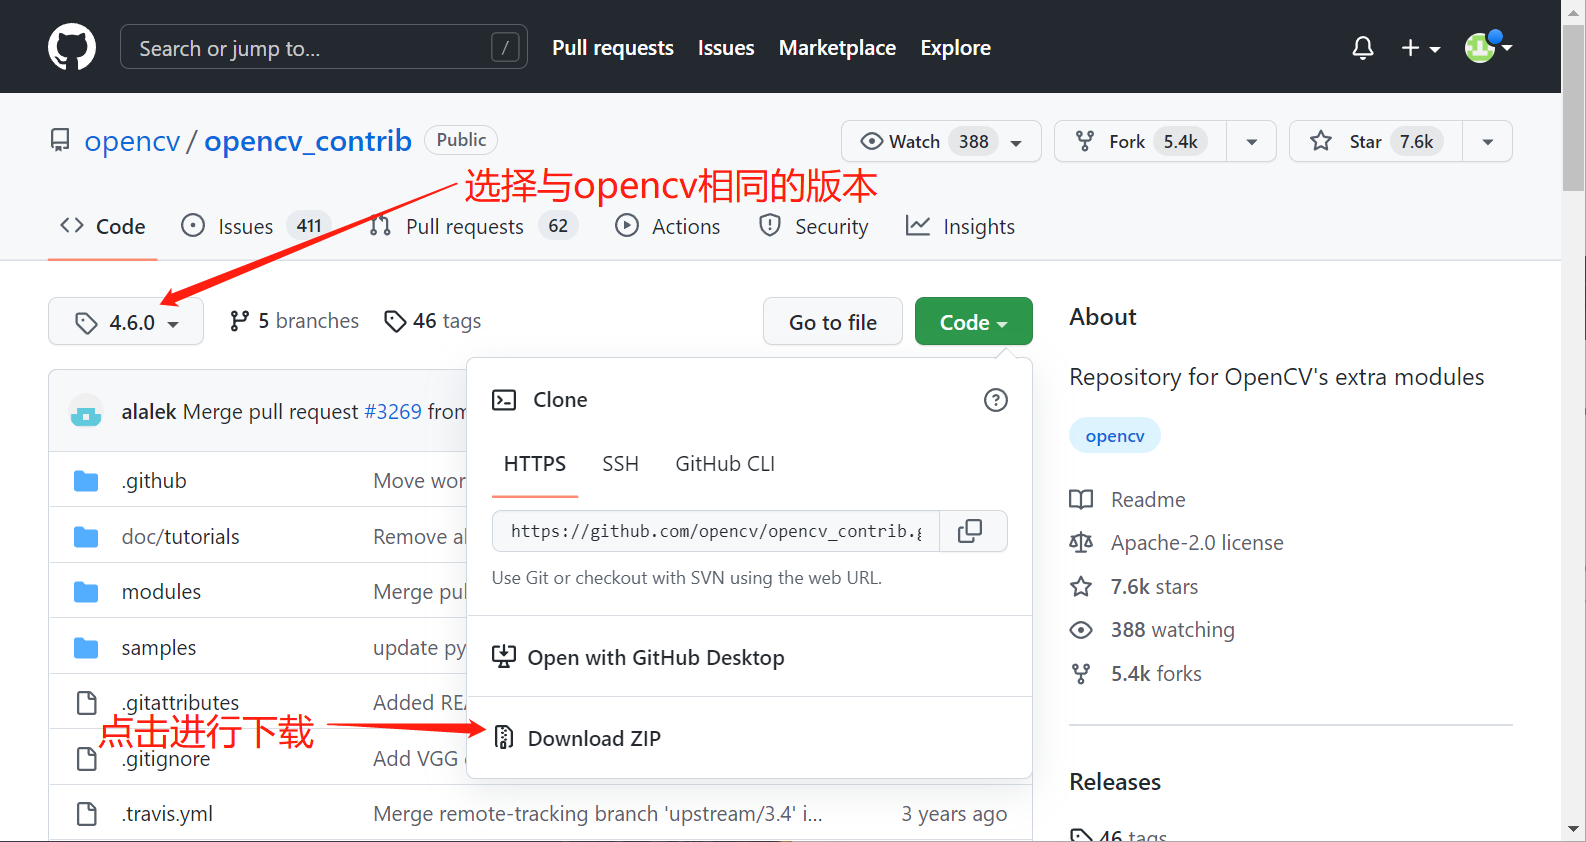Screen dimensions: 1586x842
Task: Open the modules folder
Action: pos(161,592)
